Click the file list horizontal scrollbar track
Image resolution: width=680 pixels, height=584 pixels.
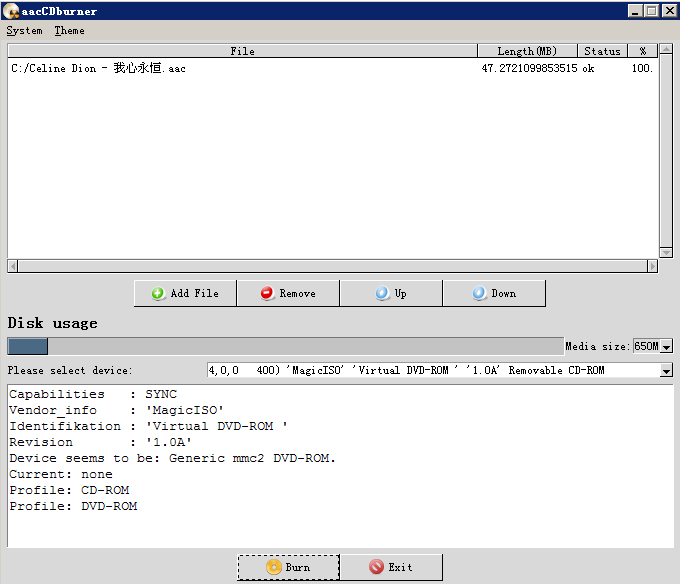point(333,266)
